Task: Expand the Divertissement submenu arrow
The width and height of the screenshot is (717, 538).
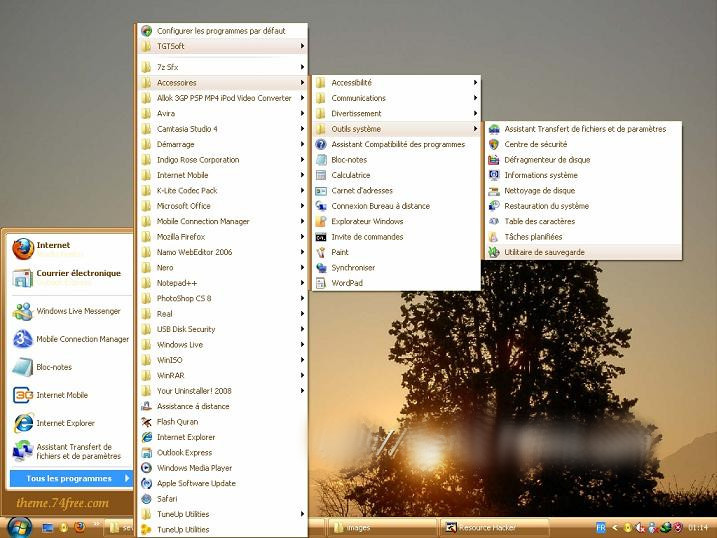Action: tap(476, 113)
